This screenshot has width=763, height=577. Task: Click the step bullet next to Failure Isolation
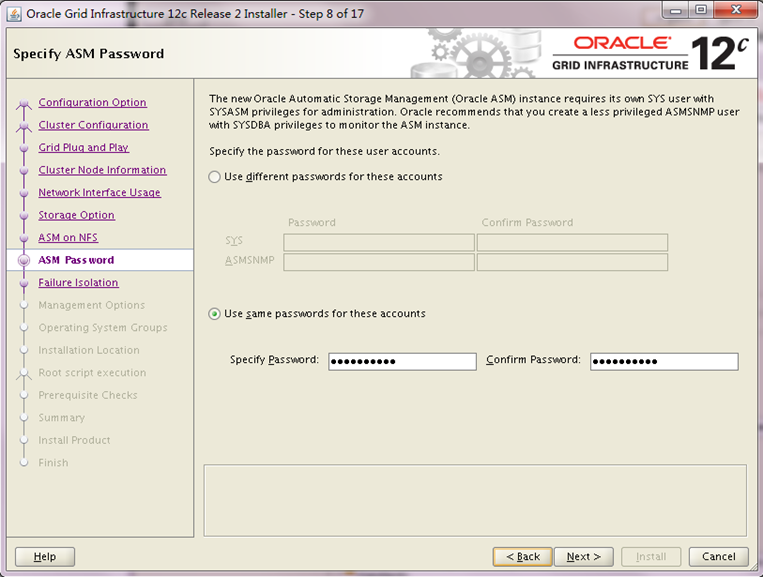[24, 283]
